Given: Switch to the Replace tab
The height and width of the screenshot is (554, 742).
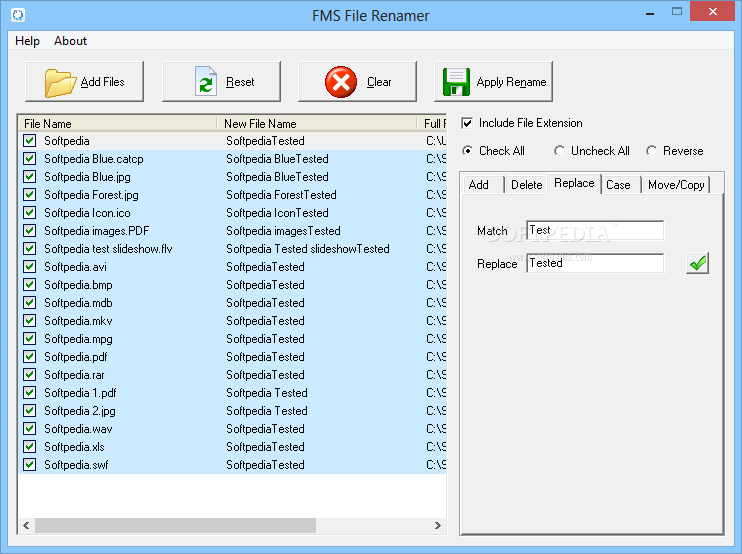Looking at the screenshot, I should (574, 183).
